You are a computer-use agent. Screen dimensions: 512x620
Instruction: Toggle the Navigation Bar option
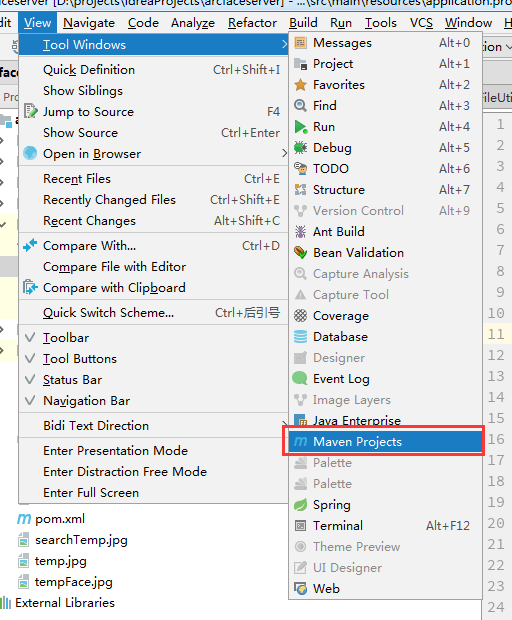click(x=153, y=401)
